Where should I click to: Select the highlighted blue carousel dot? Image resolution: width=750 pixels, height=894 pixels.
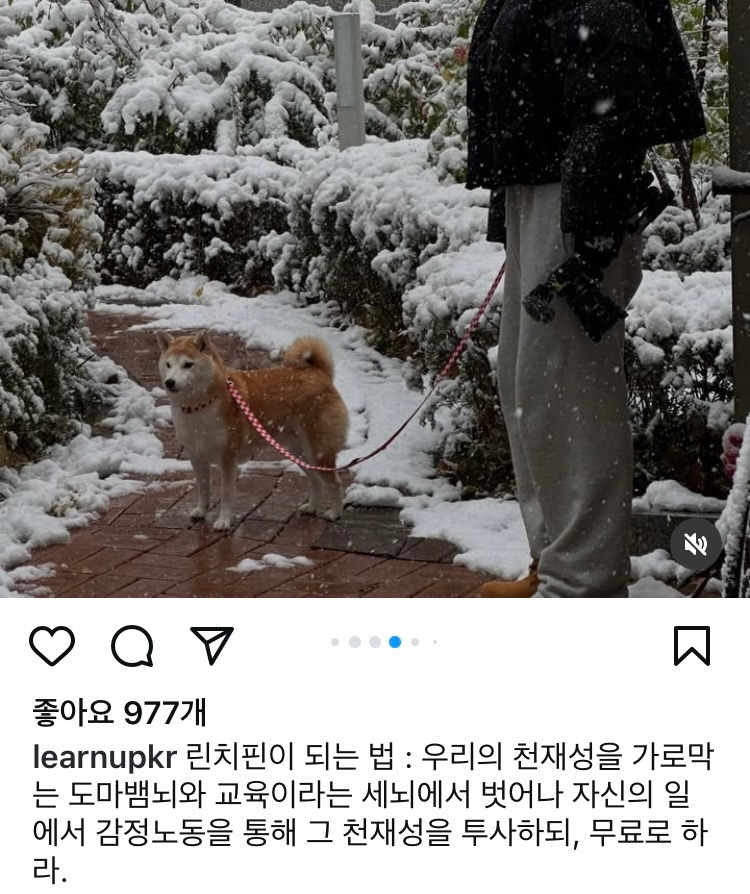pyautogui.click(x=395, y=642)
